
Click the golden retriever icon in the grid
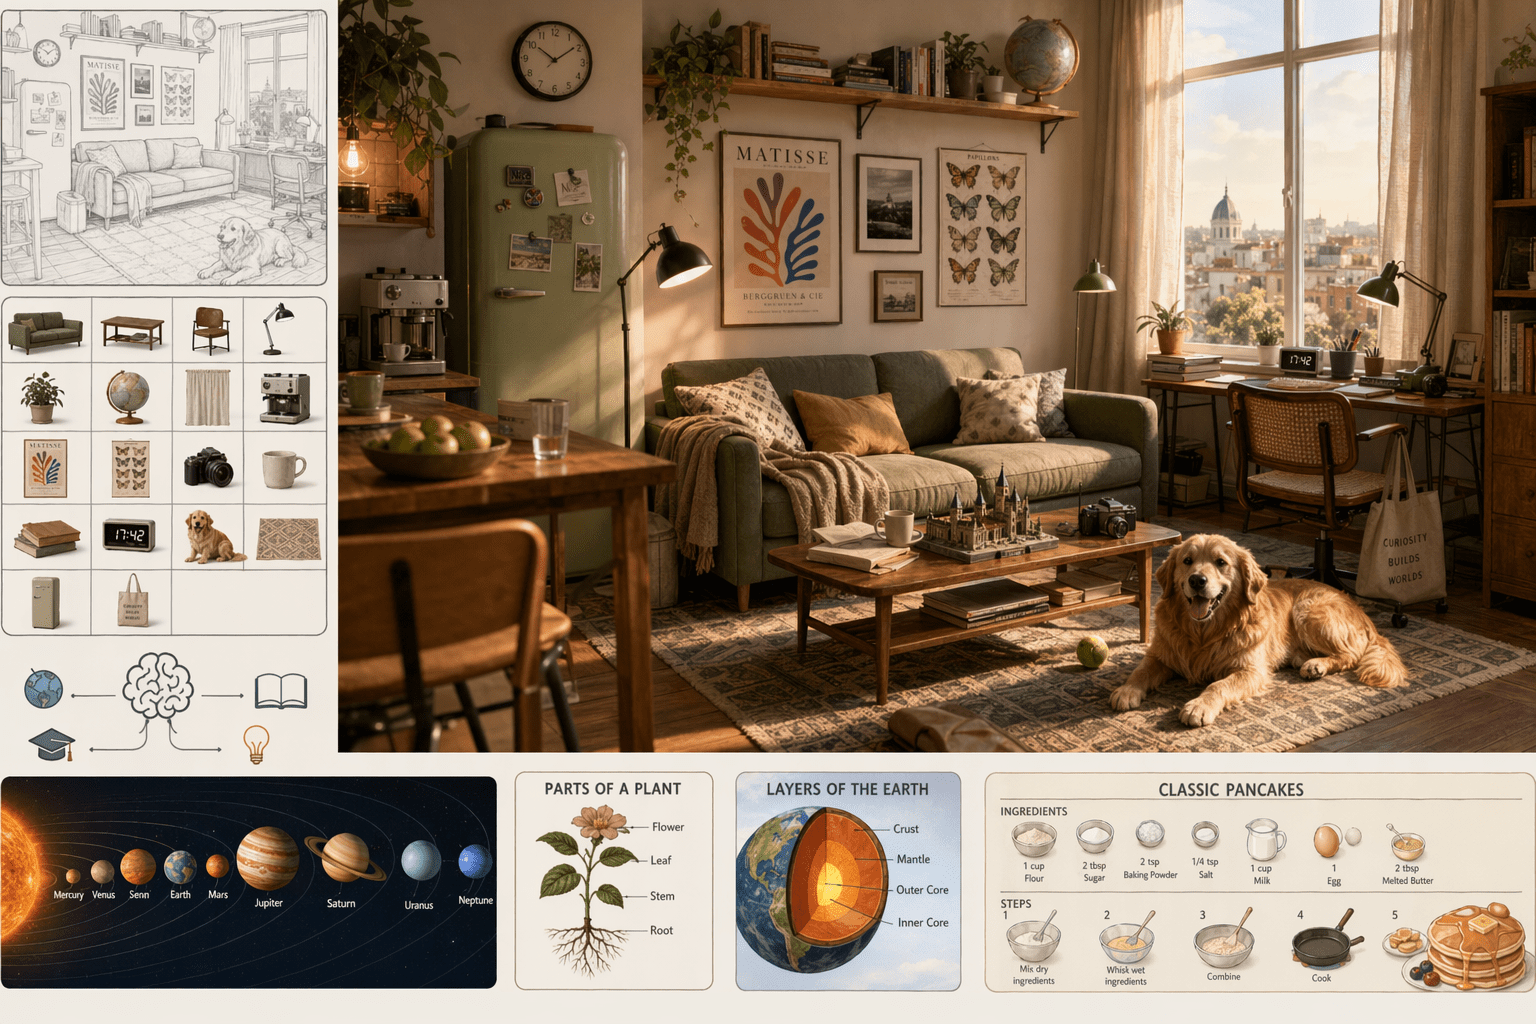coord(209,536)
